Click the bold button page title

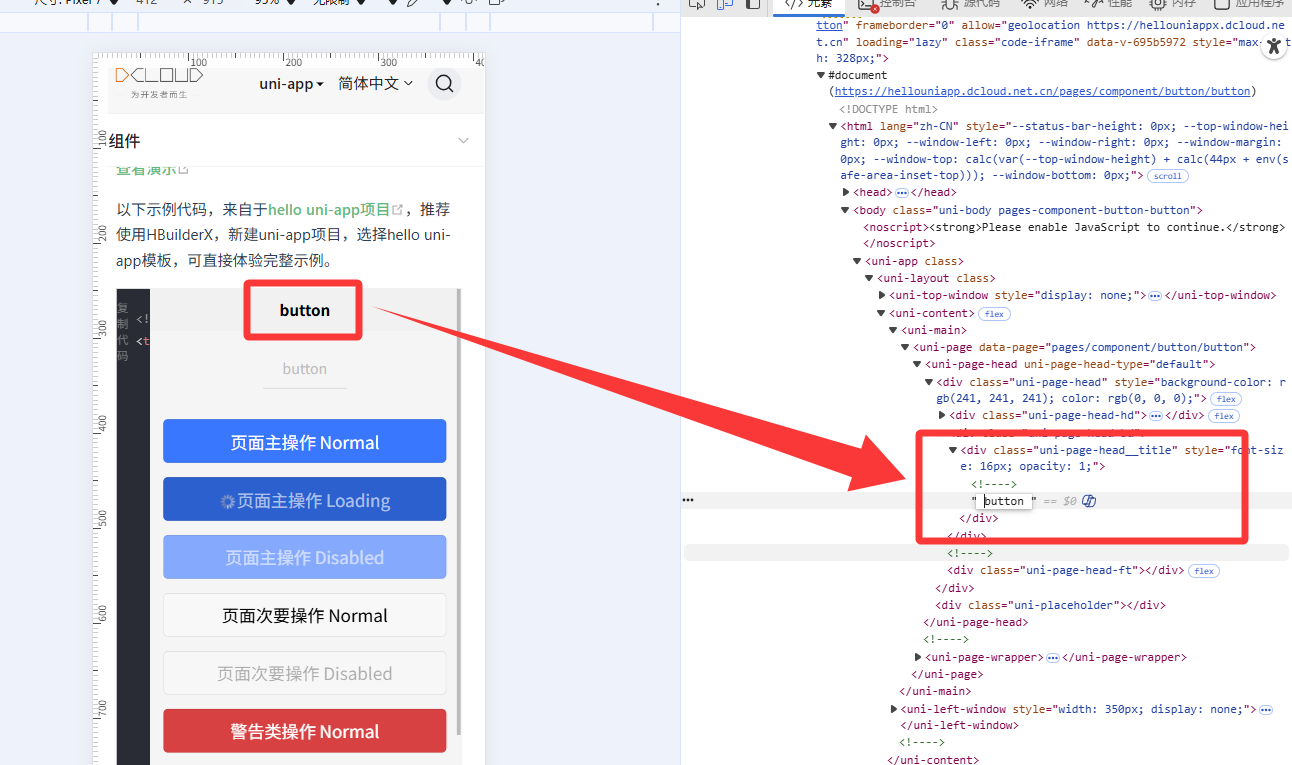[305, 310]
